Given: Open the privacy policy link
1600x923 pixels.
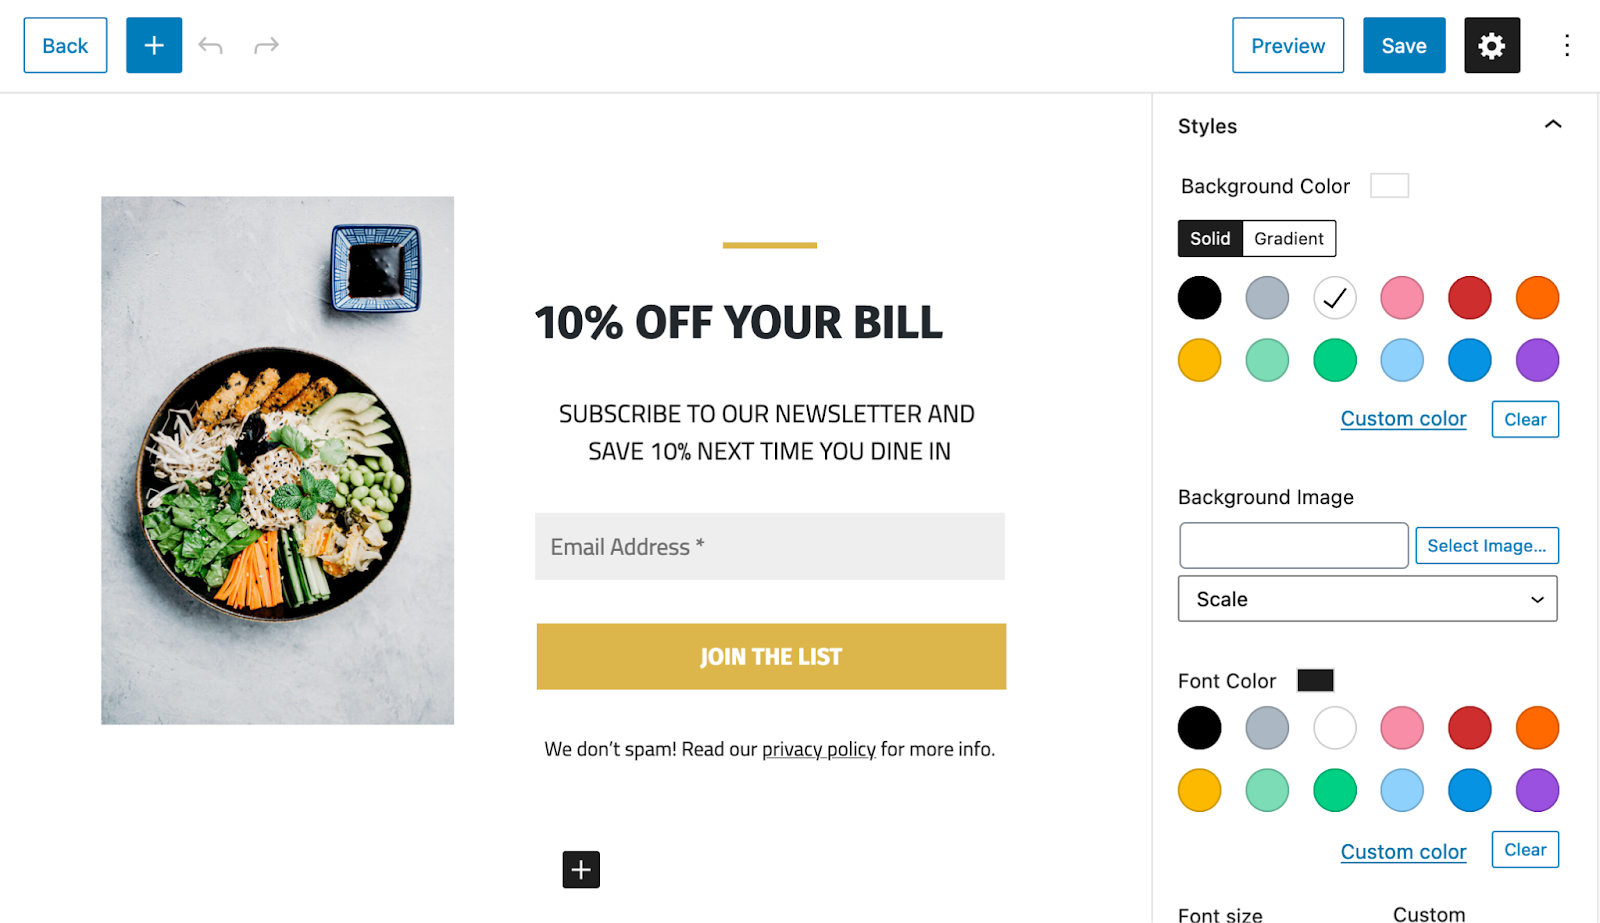Looking at the screenshot, I should coord(818,748).
